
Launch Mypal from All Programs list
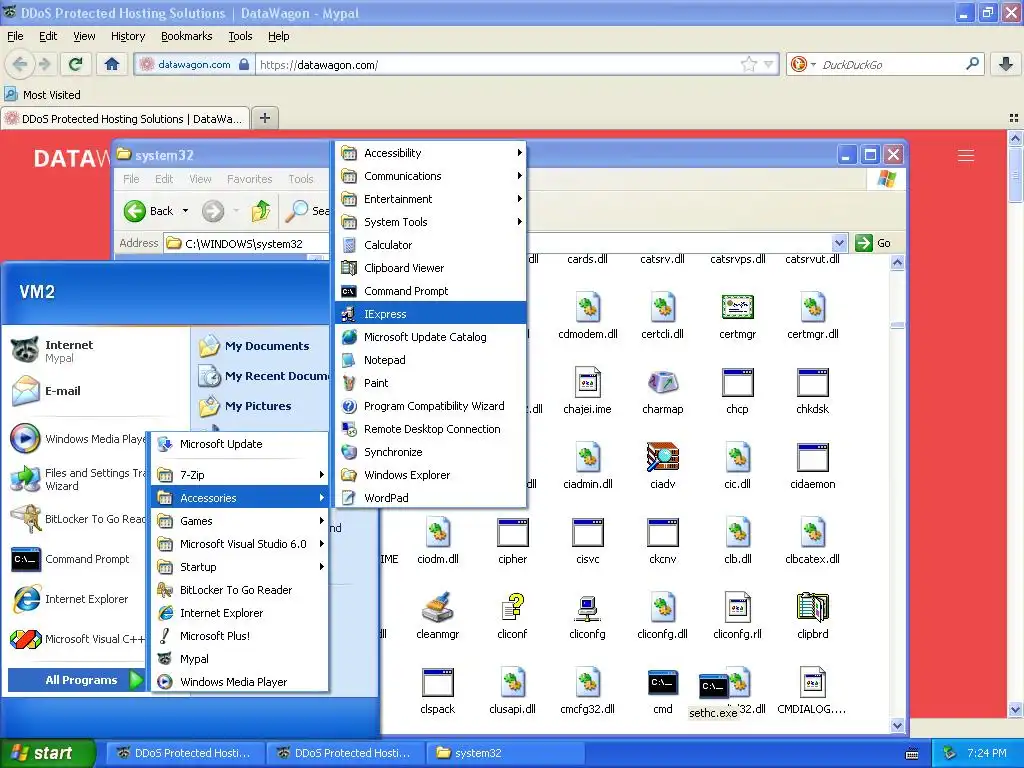pos(240,659)
